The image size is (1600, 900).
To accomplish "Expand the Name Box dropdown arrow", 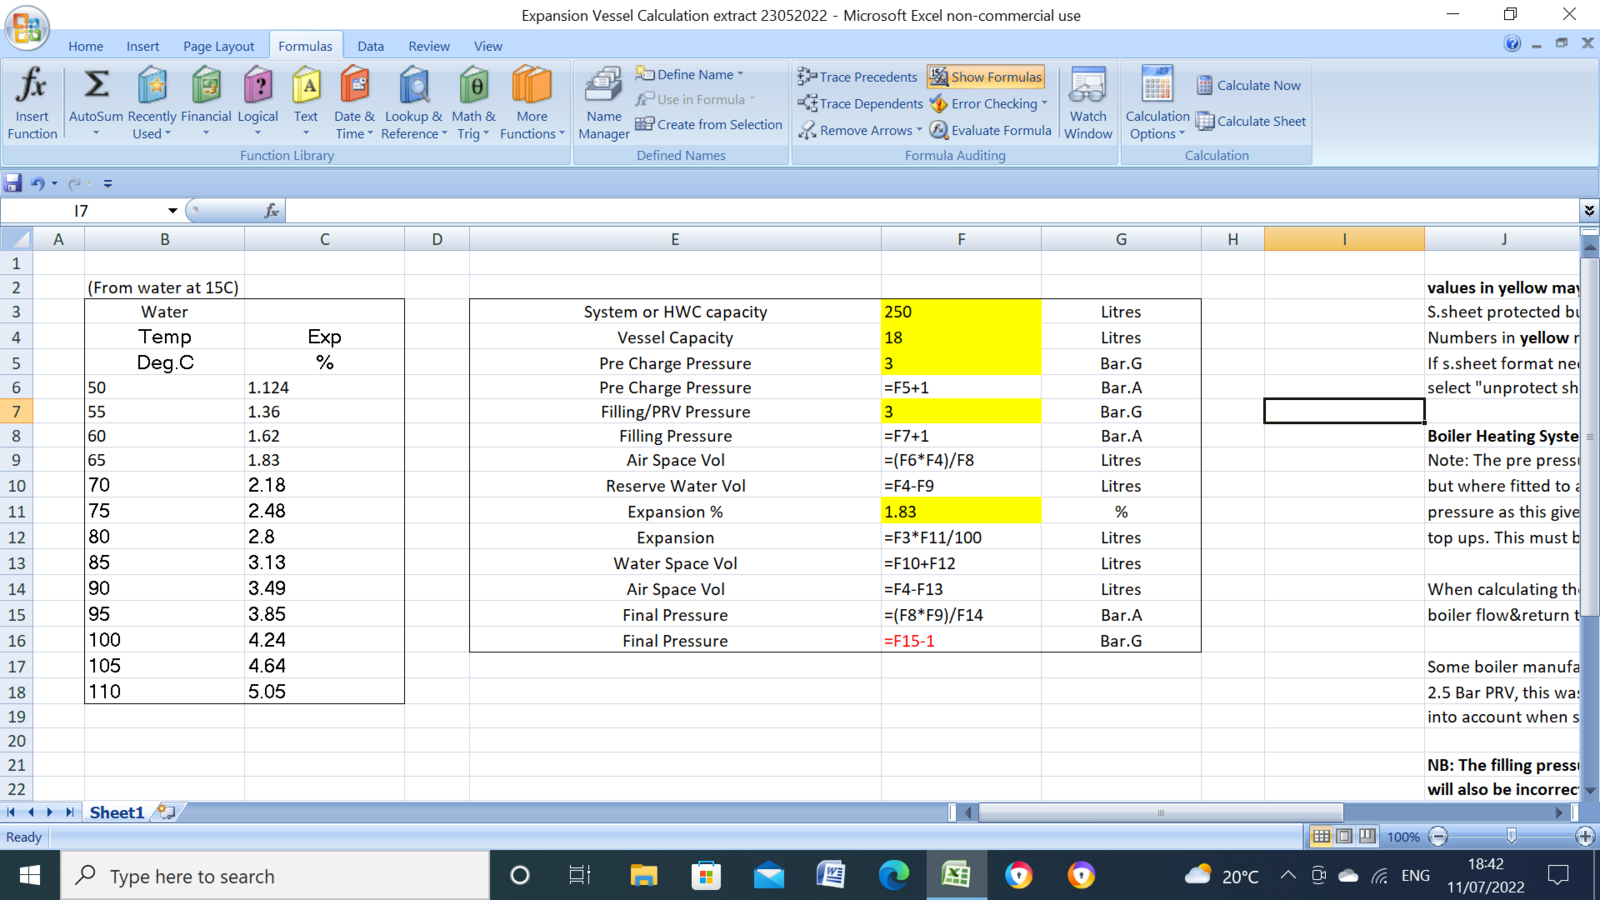I will [172, 211].
